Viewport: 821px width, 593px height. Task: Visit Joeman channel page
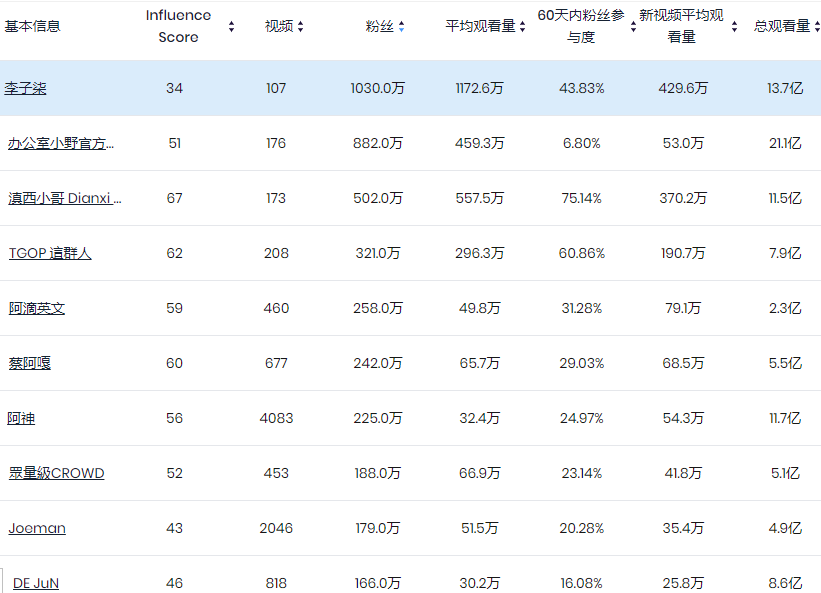click(x=37, y=528)
